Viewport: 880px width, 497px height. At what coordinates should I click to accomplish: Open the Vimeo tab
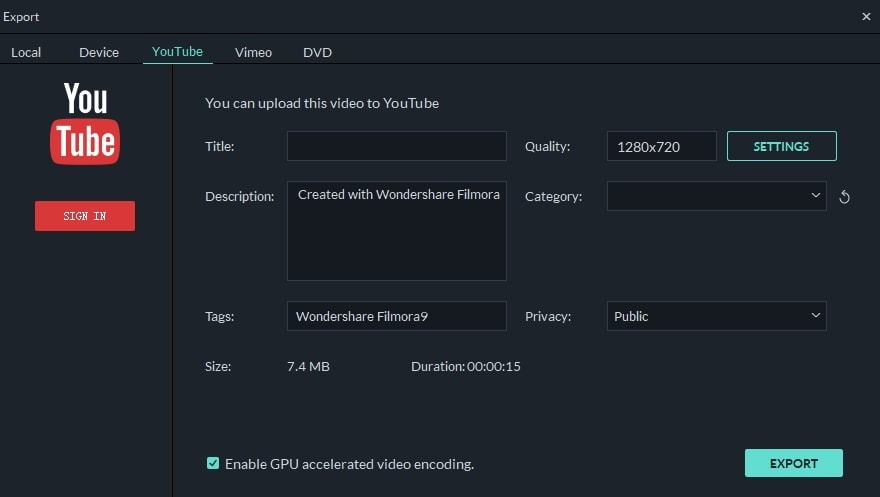pyautogui.click(x=253, y=52)
